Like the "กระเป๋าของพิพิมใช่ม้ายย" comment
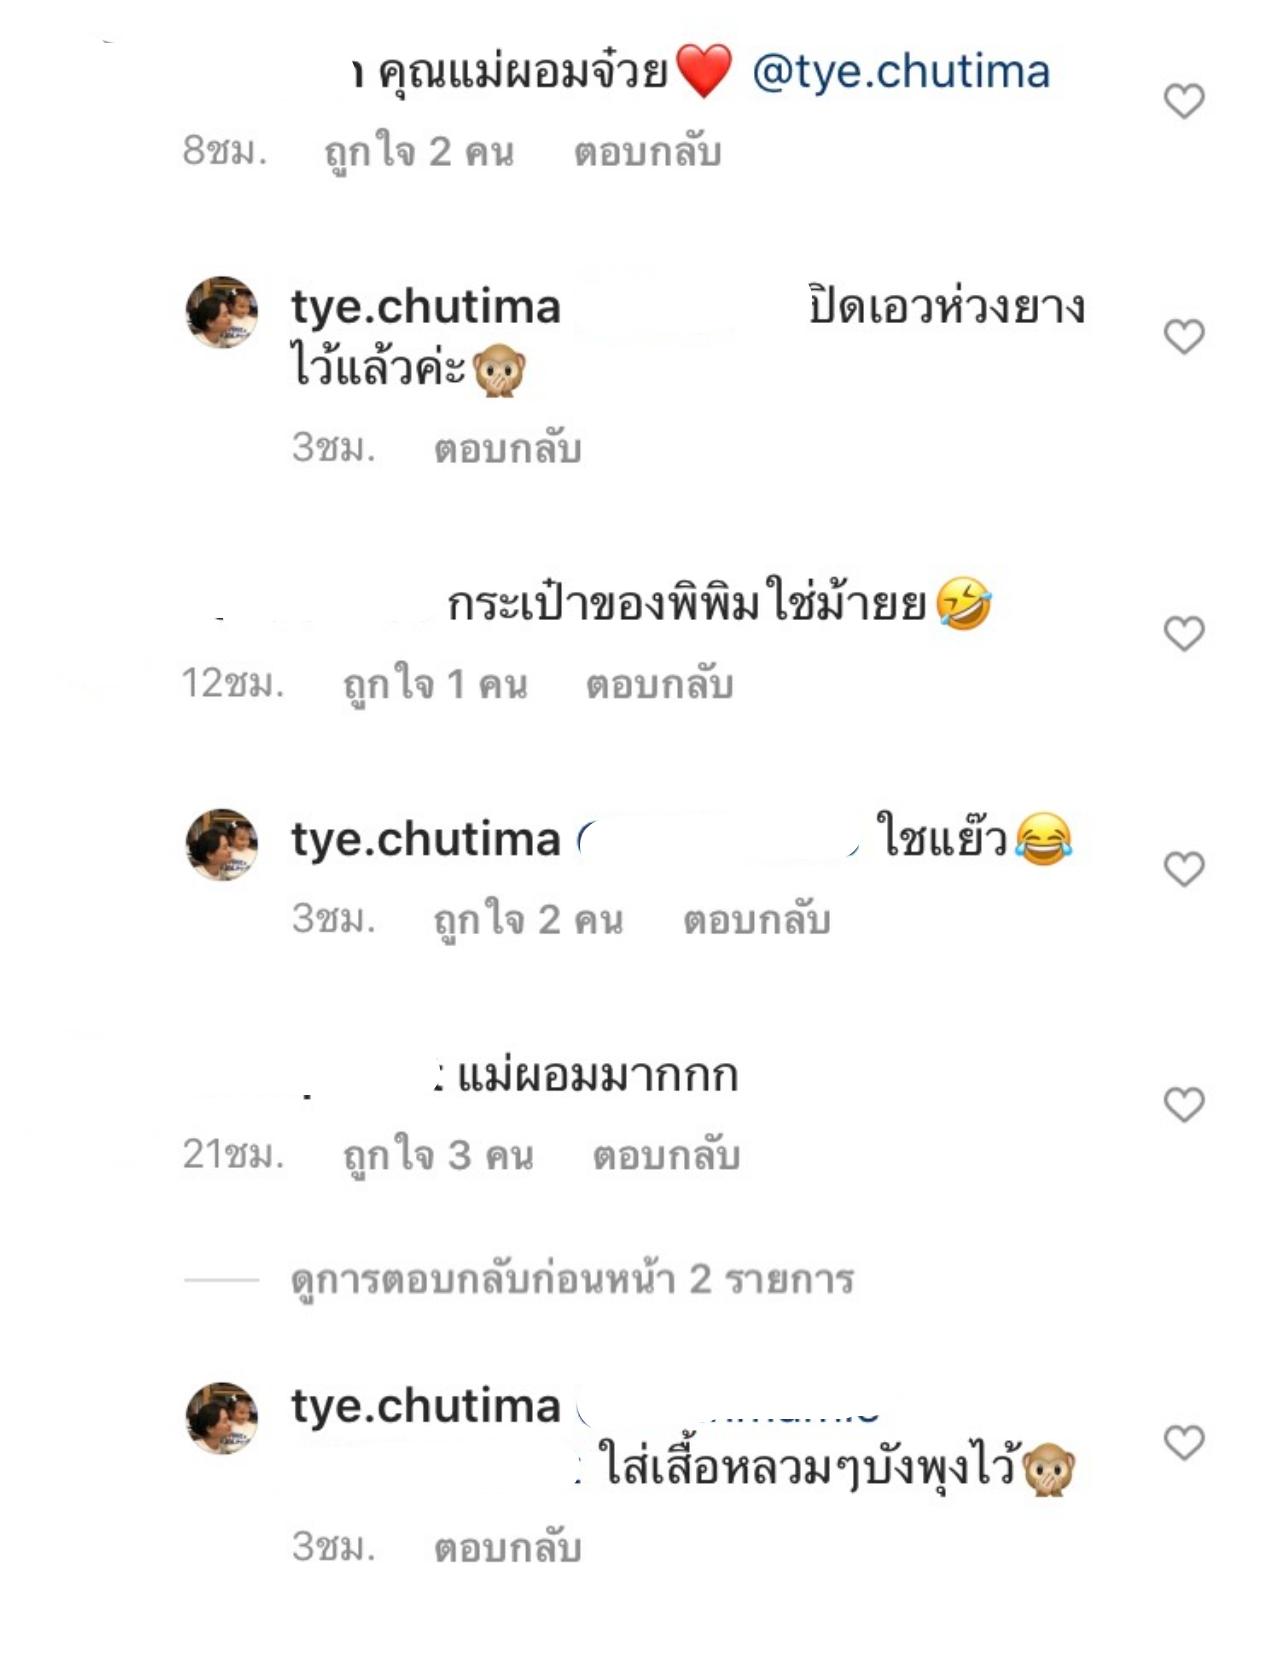The height and width of the screenshot is (1654, 1280). coord(1184,633)
